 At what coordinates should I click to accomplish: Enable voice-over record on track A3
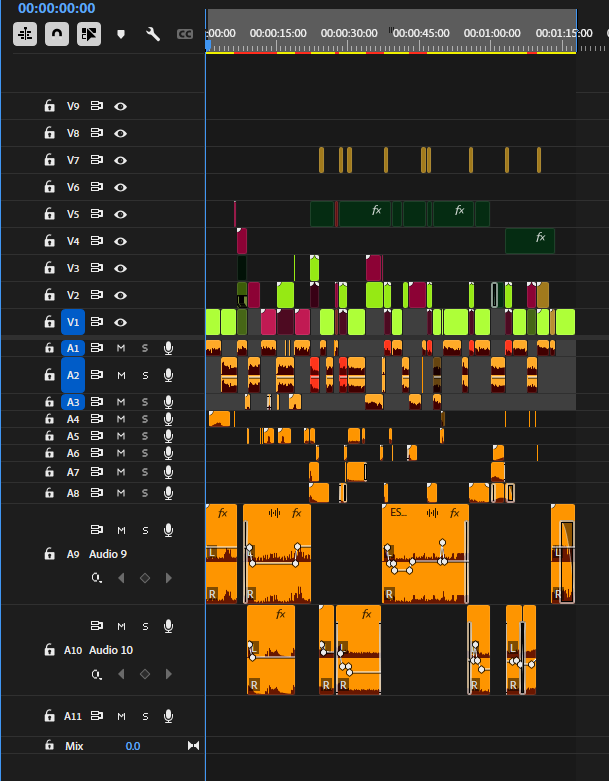(168, 402)
